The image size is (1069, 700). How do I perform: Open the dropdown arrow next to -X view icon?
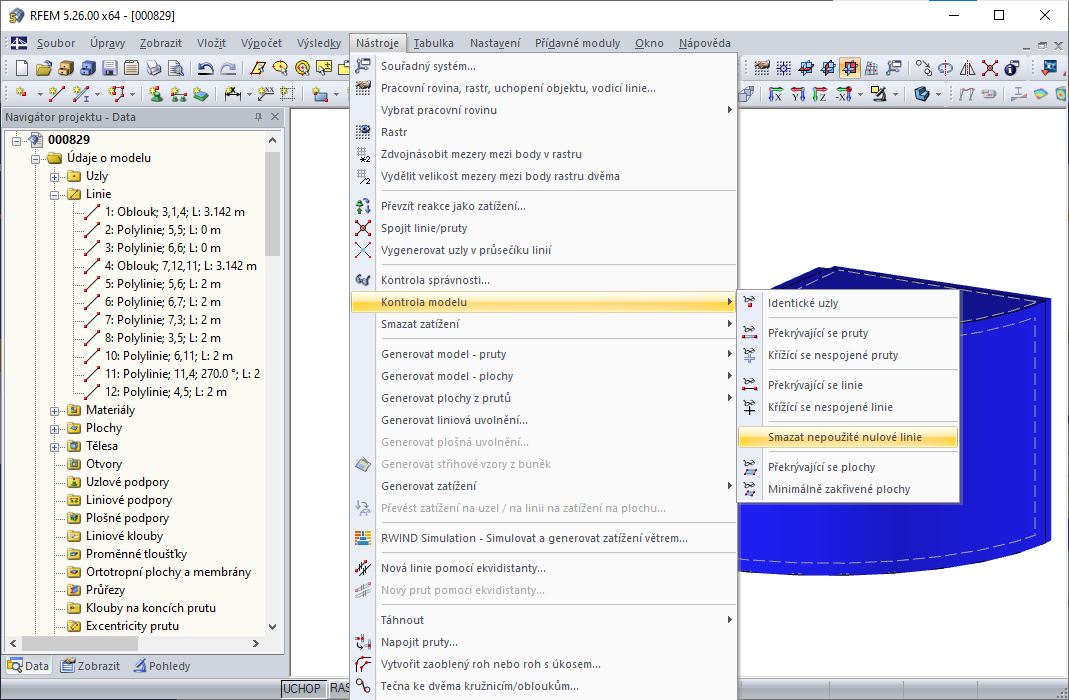(860, 94)
